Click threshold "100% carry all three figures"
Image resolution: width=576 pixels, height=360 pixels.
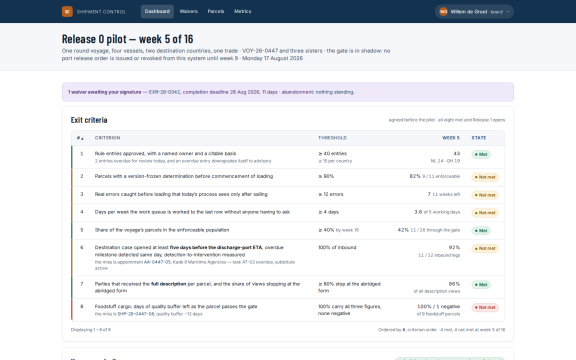350,309
